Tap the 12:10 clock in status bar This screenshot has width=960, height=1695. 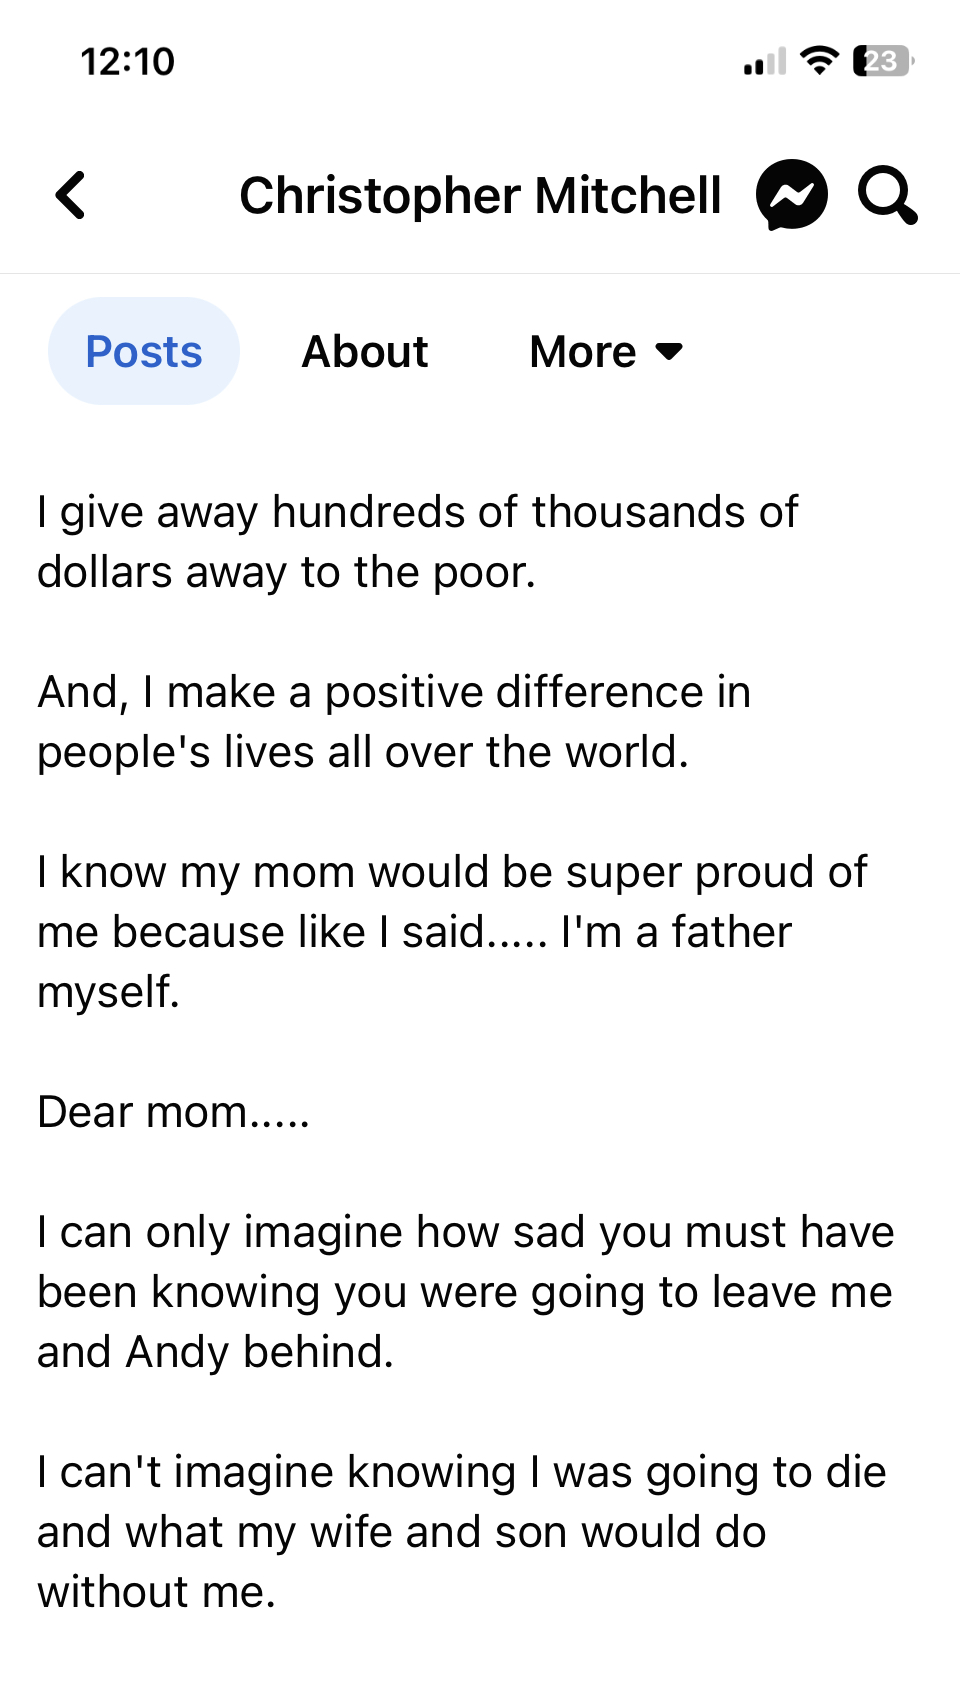pos(128,62)
